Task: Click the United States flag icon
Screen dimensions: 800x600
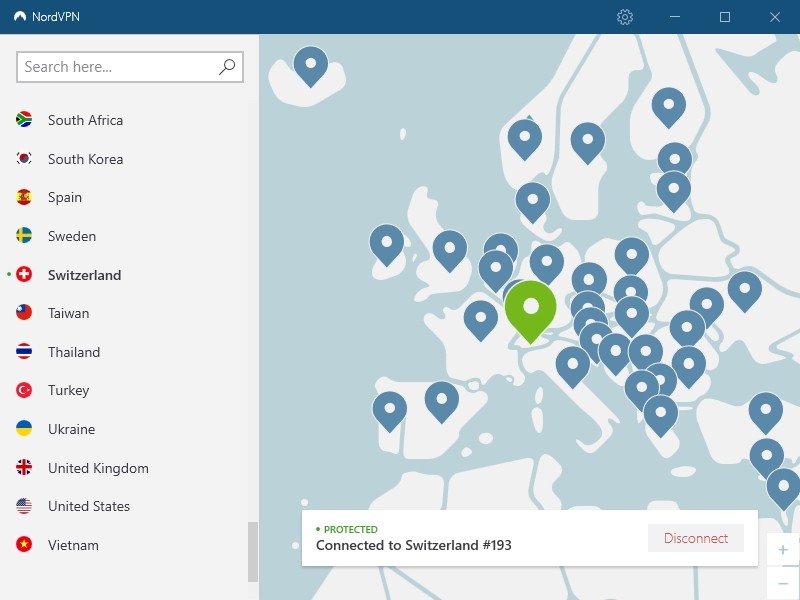Action: 24,506
